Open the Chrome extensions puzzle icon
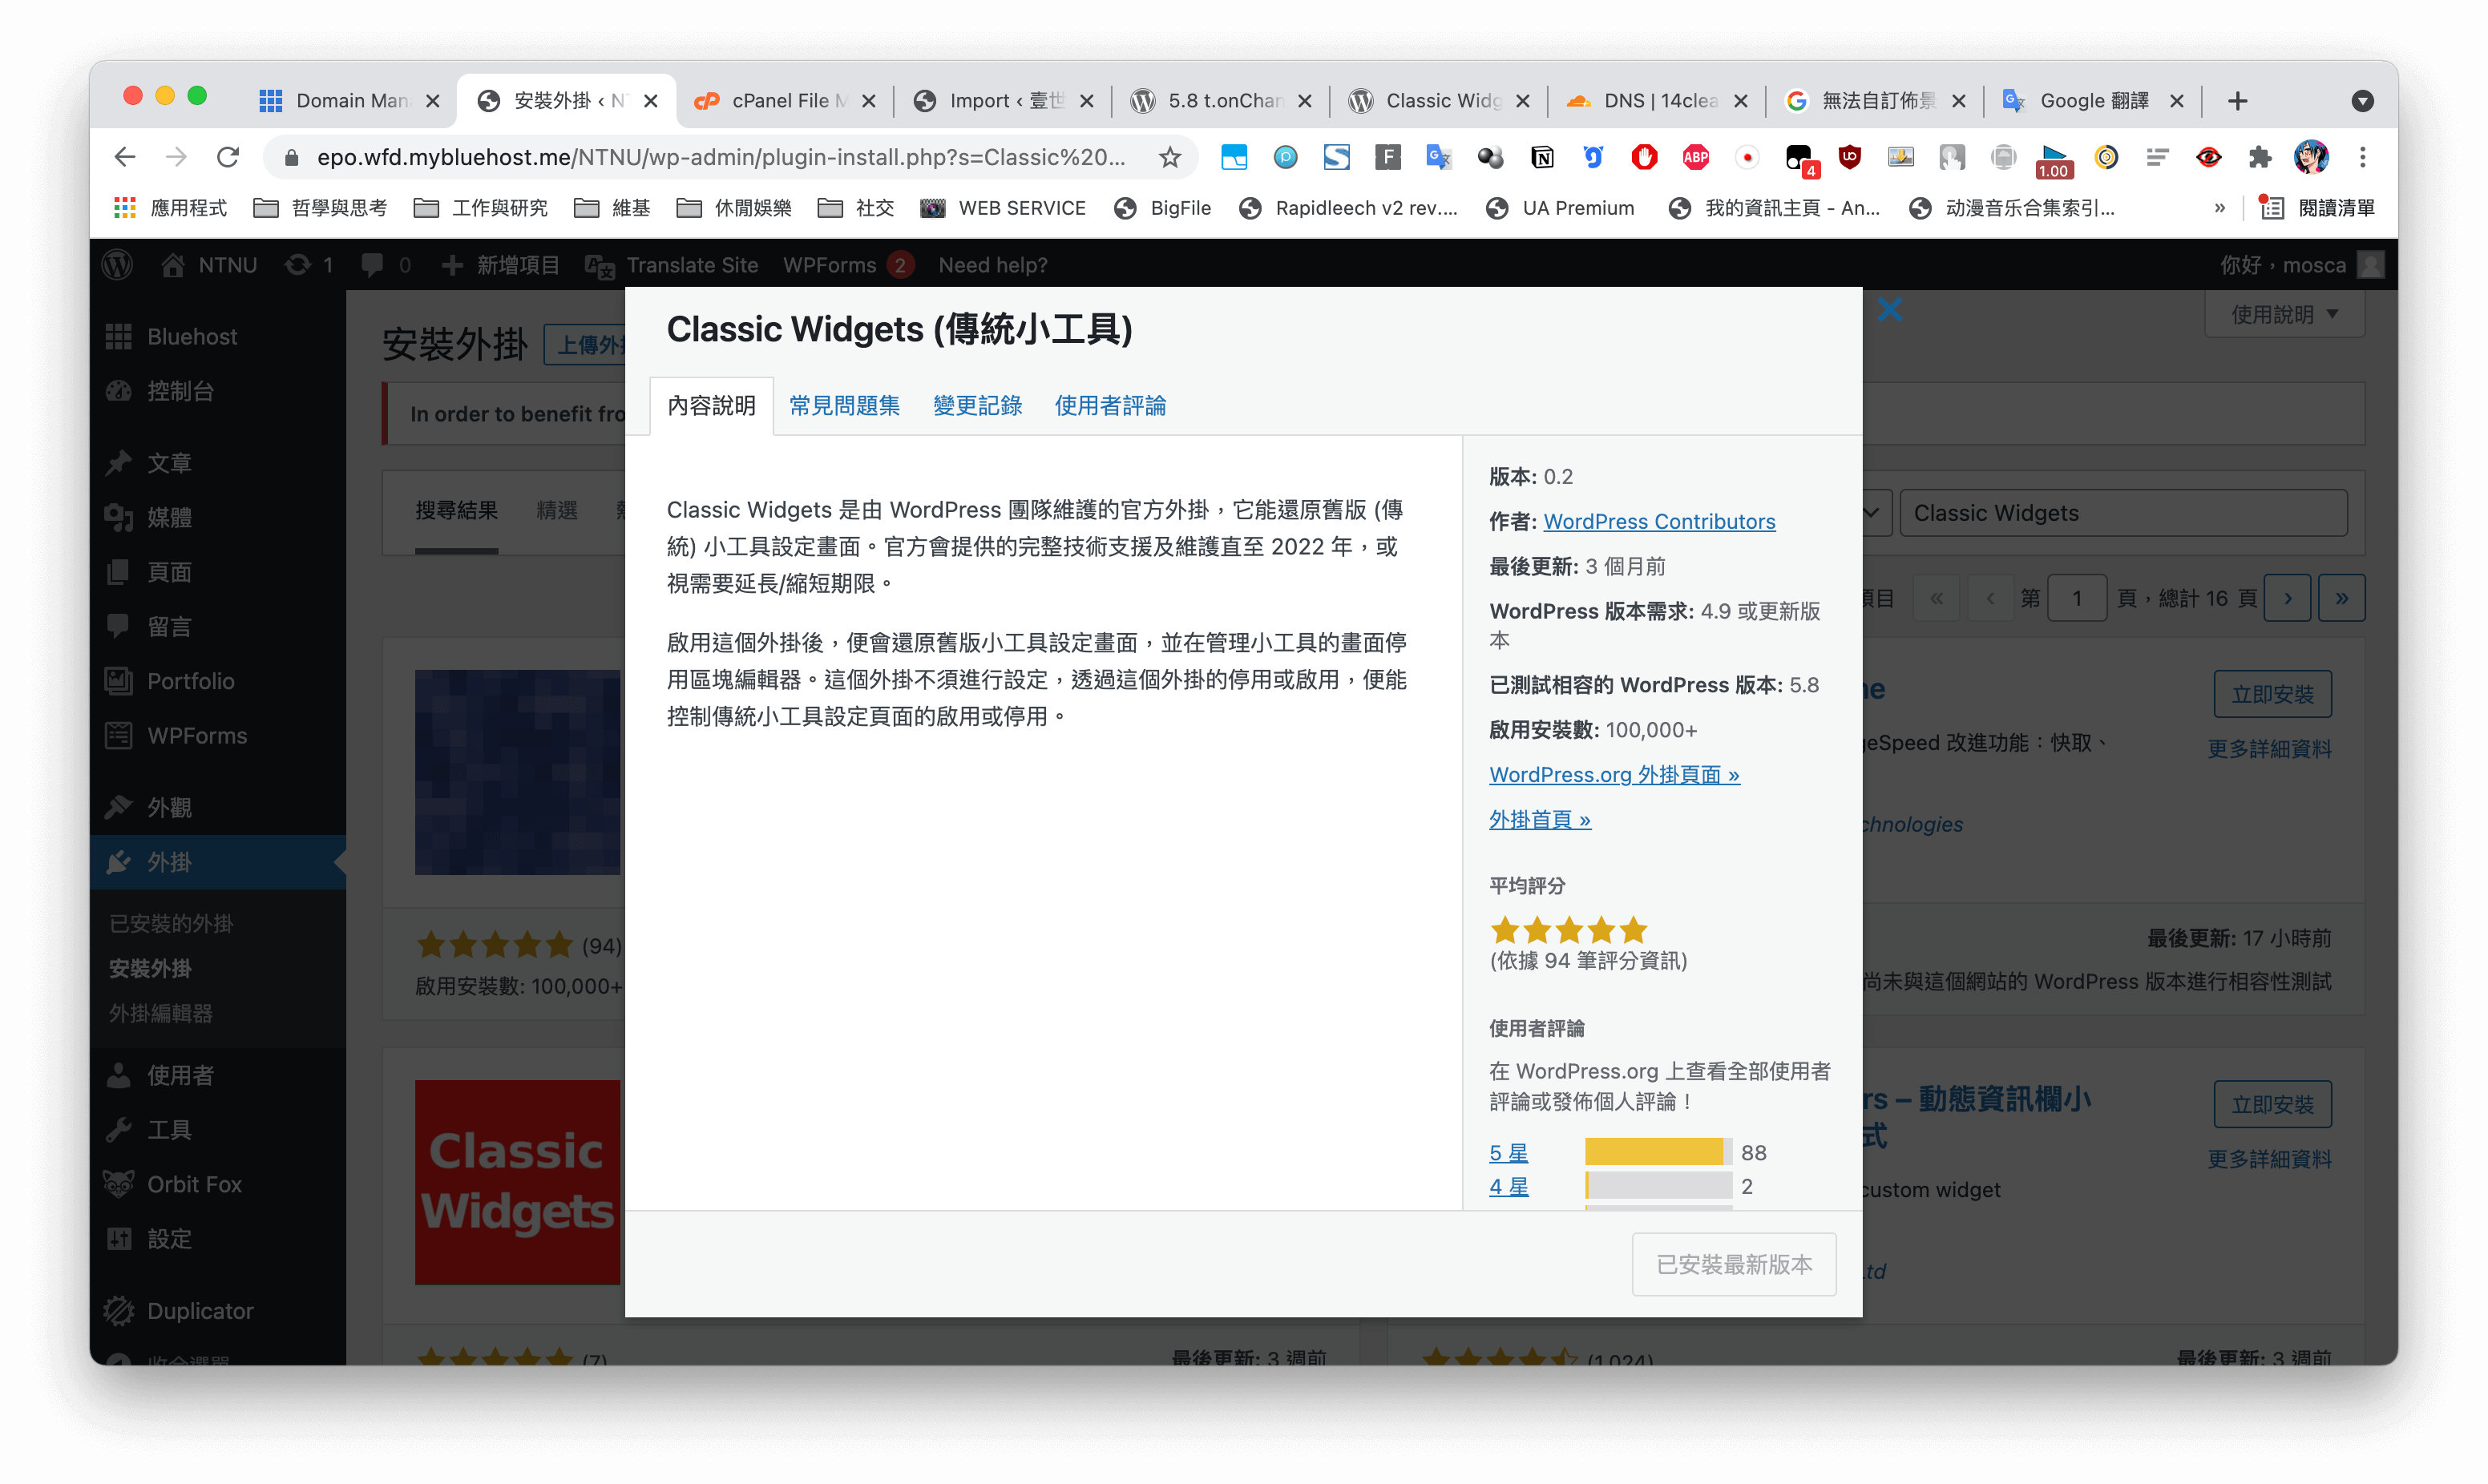 pyautogui.click(x=2259, y=157)
